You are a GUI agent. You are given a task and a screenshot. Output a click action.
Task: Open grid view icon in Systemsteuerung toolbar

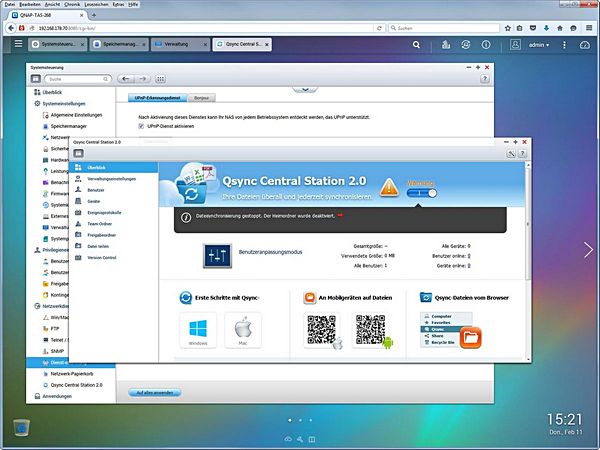pyautogui.click(x=160, y=79)
